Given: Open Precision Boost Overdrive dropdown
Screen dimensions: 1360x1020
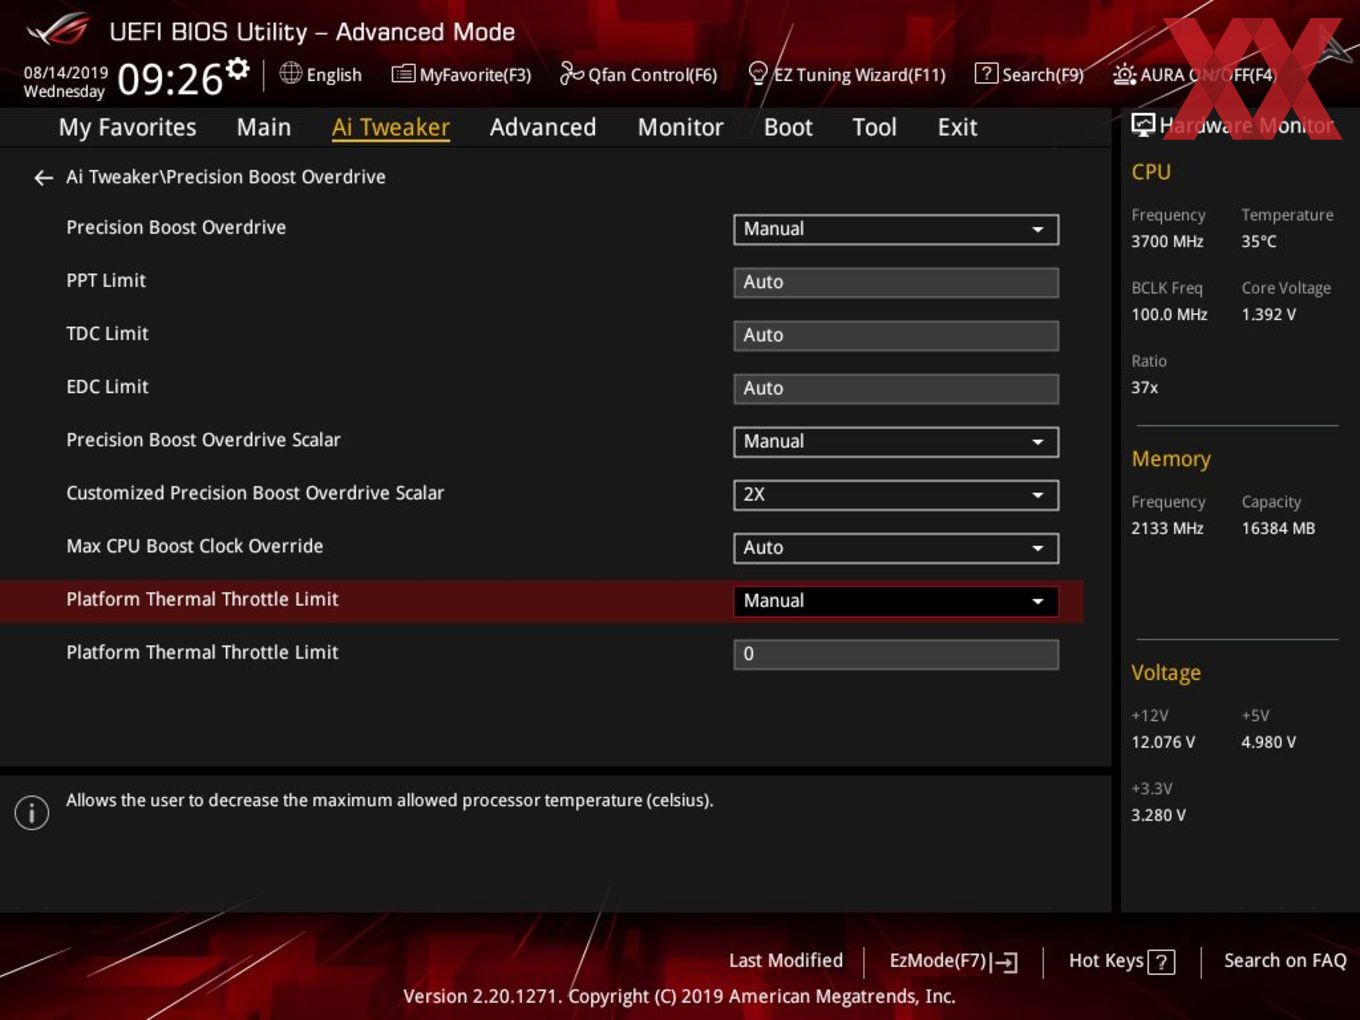Looking at the screenshot, I should click(896, 229).
